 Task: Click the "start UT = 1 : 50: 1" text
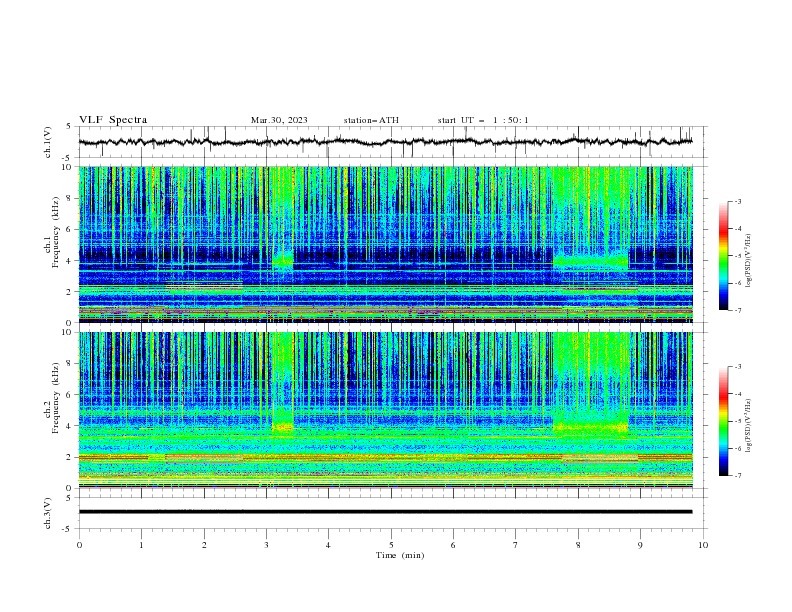pyautogui.click(x=483, y=120)
